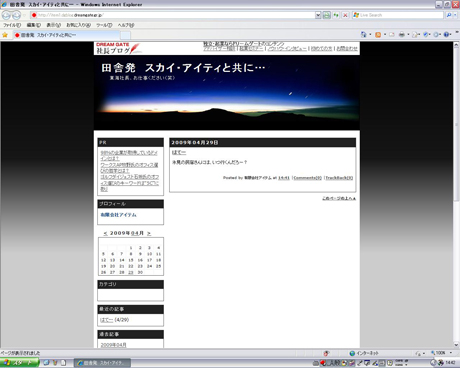This screenshot has height=368, width=460.
Task: Open the ファイル(F) menu
Action: point(12,25)
